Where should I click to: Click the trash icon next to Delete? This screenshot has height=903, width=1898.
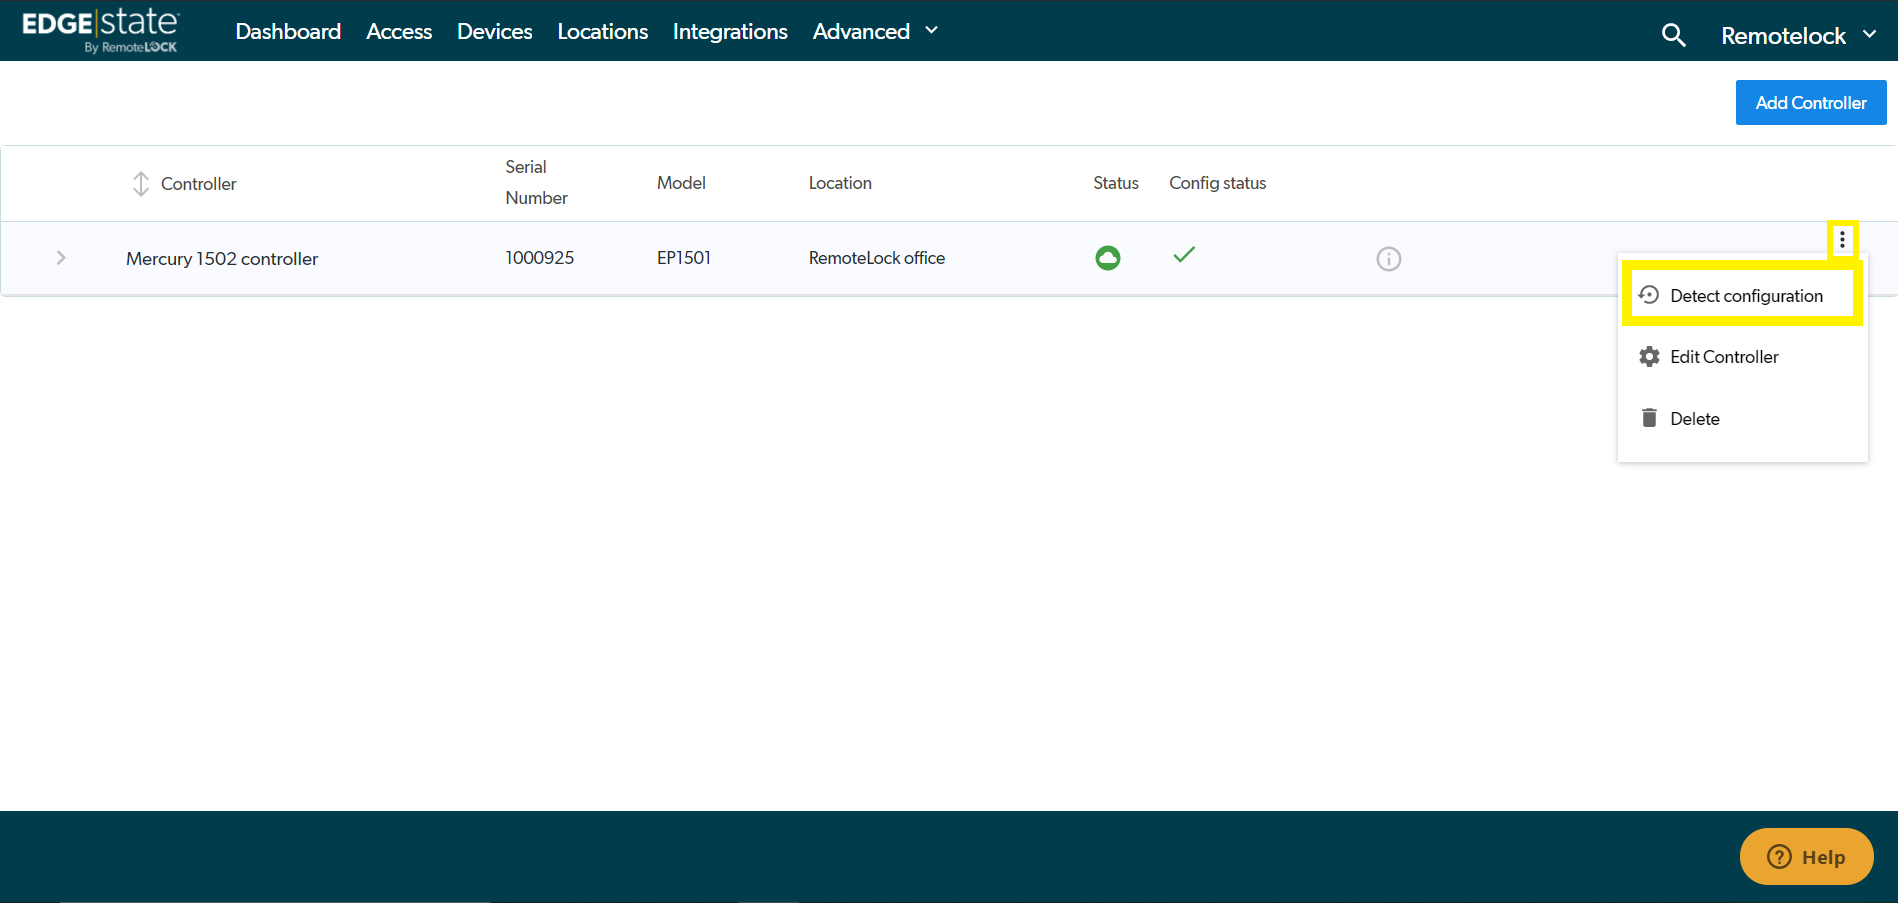(1649, 418)
